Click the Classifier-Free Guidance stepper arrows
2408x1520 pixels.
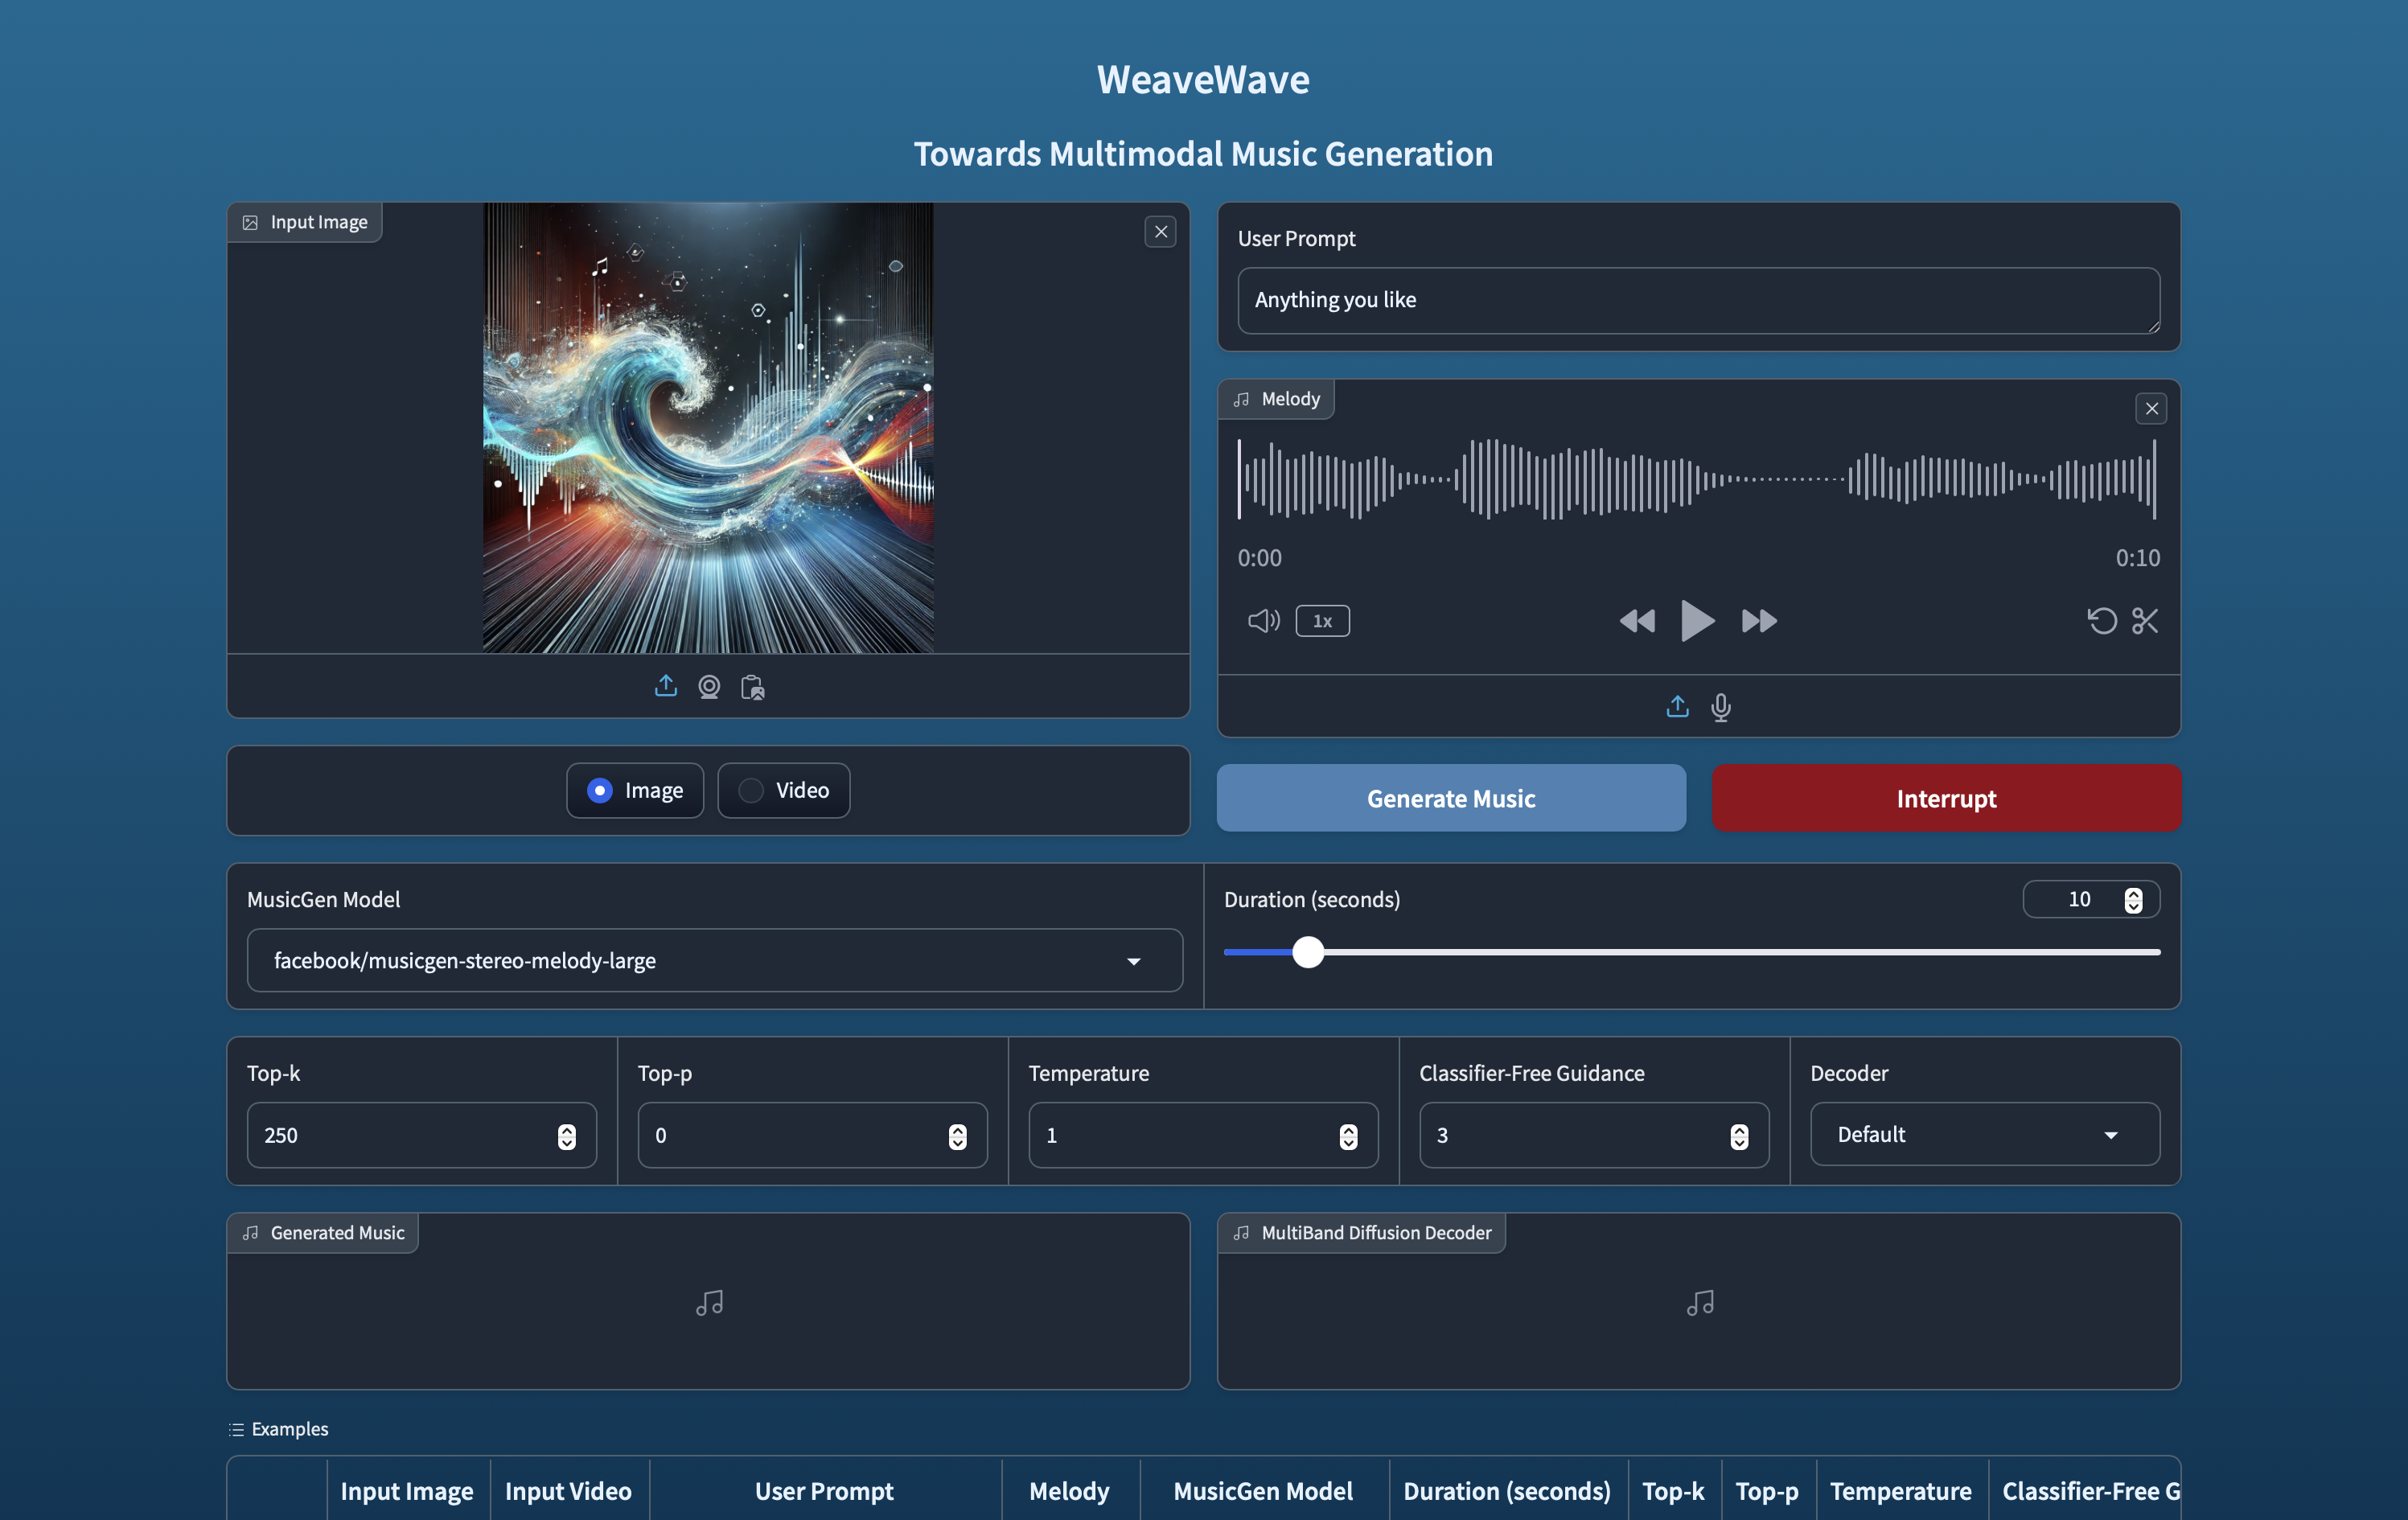(1739, 1136)
